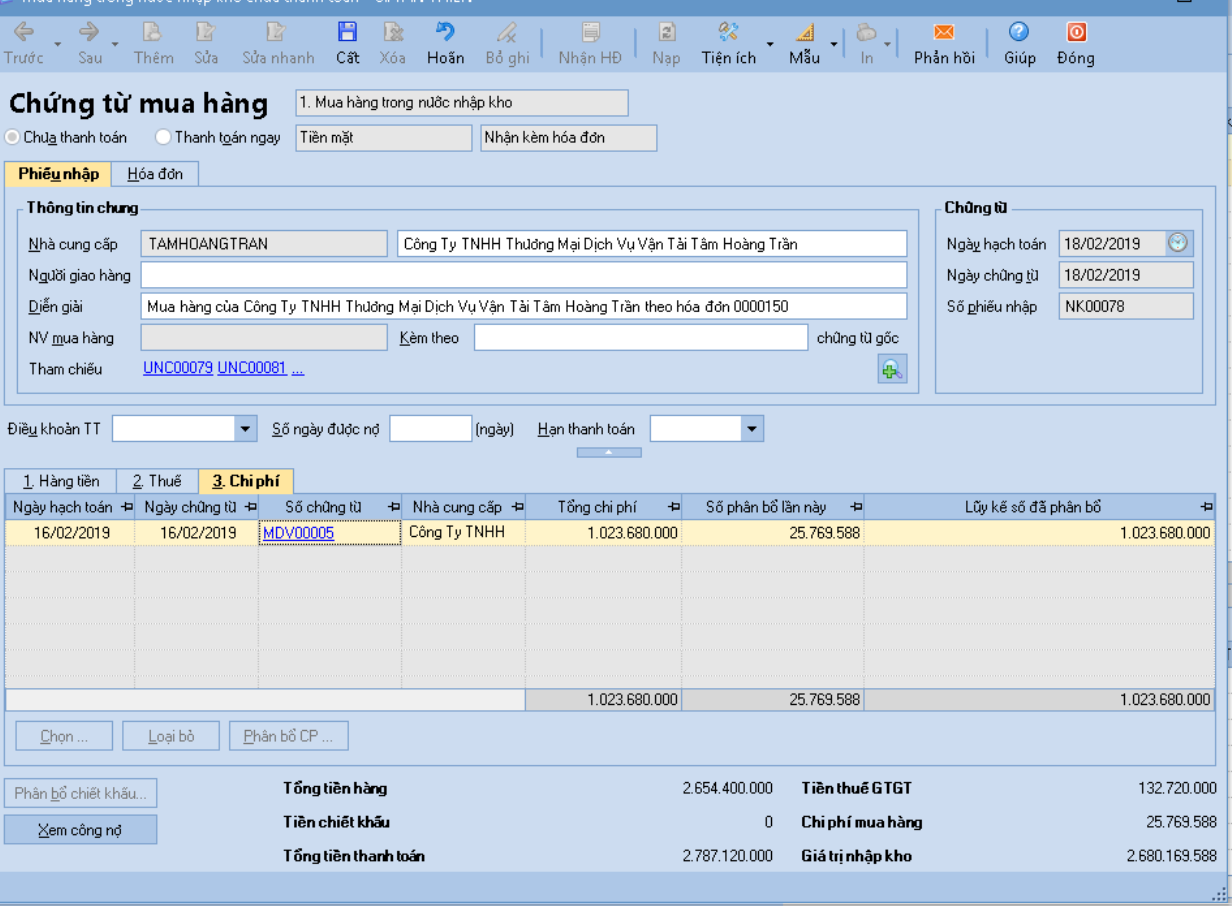
Task: Click the Người giao hàng input field
Action: [x=523, y=275]
